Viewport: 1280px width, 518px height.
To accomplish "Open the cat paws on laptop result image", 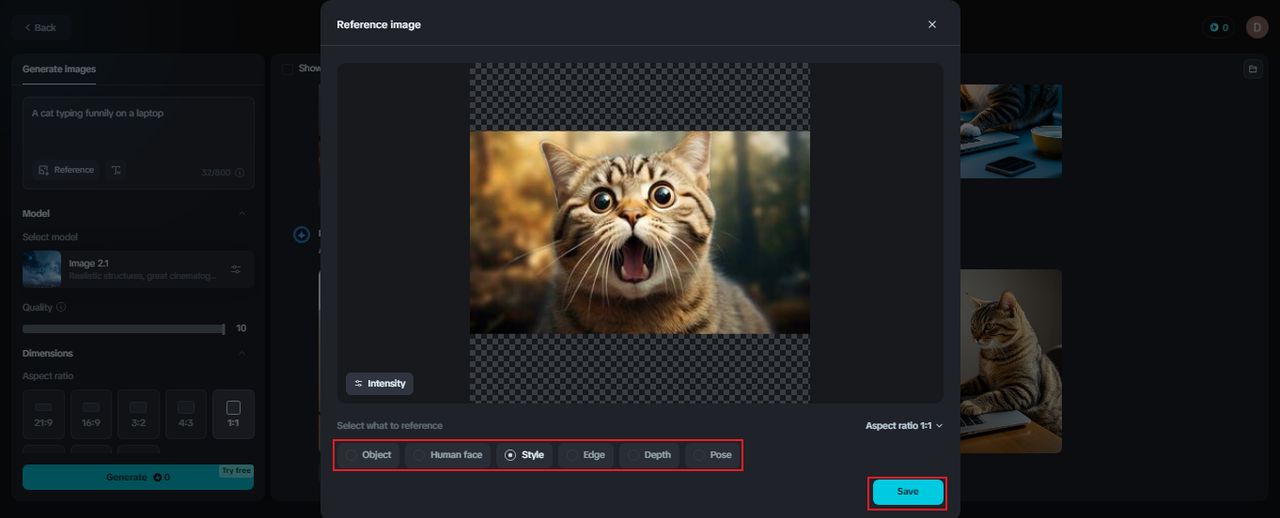I will [x=1011, y=131].
